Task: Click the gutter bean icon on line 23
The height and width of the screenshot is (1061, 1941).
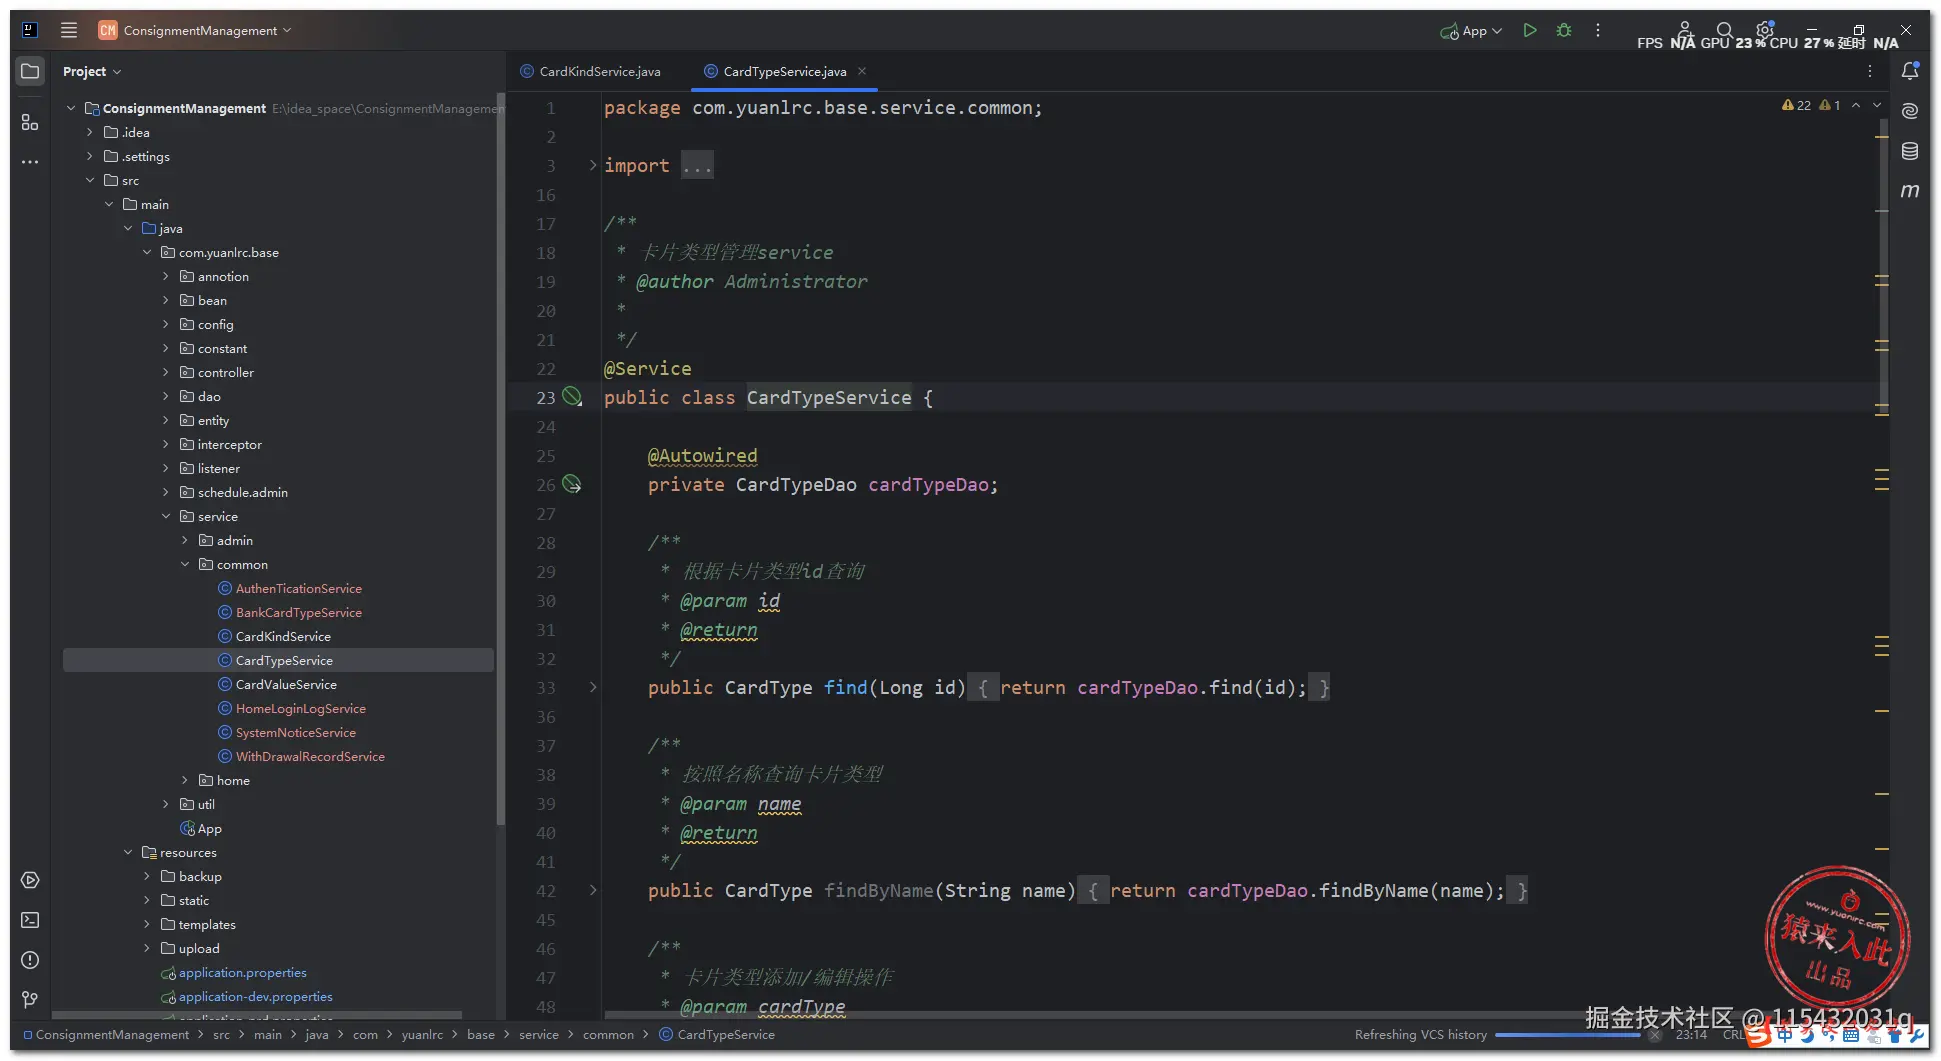Action: 572,397
